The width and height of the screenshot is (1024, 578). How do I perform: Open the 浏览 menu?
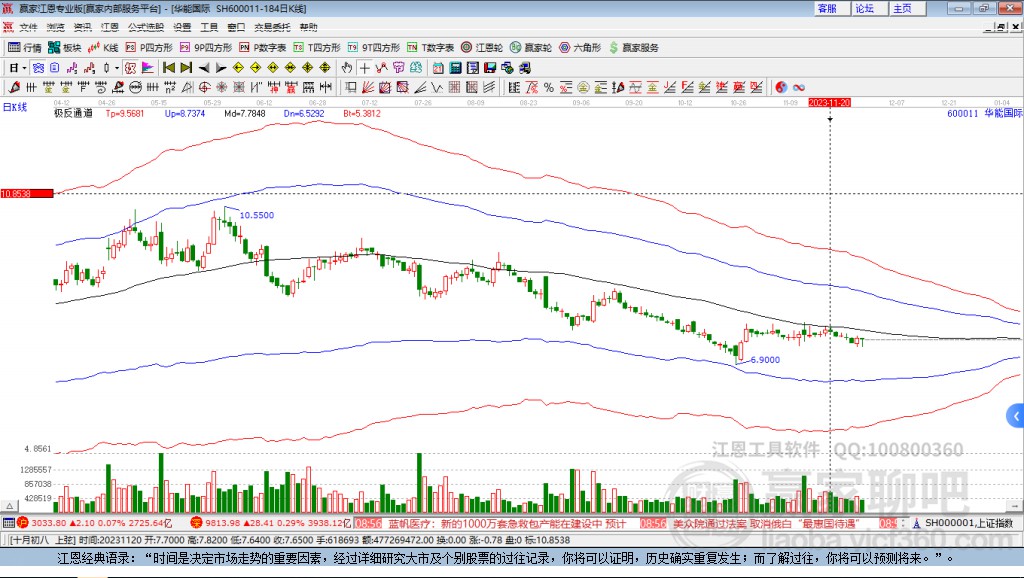(x=56, y=27)
